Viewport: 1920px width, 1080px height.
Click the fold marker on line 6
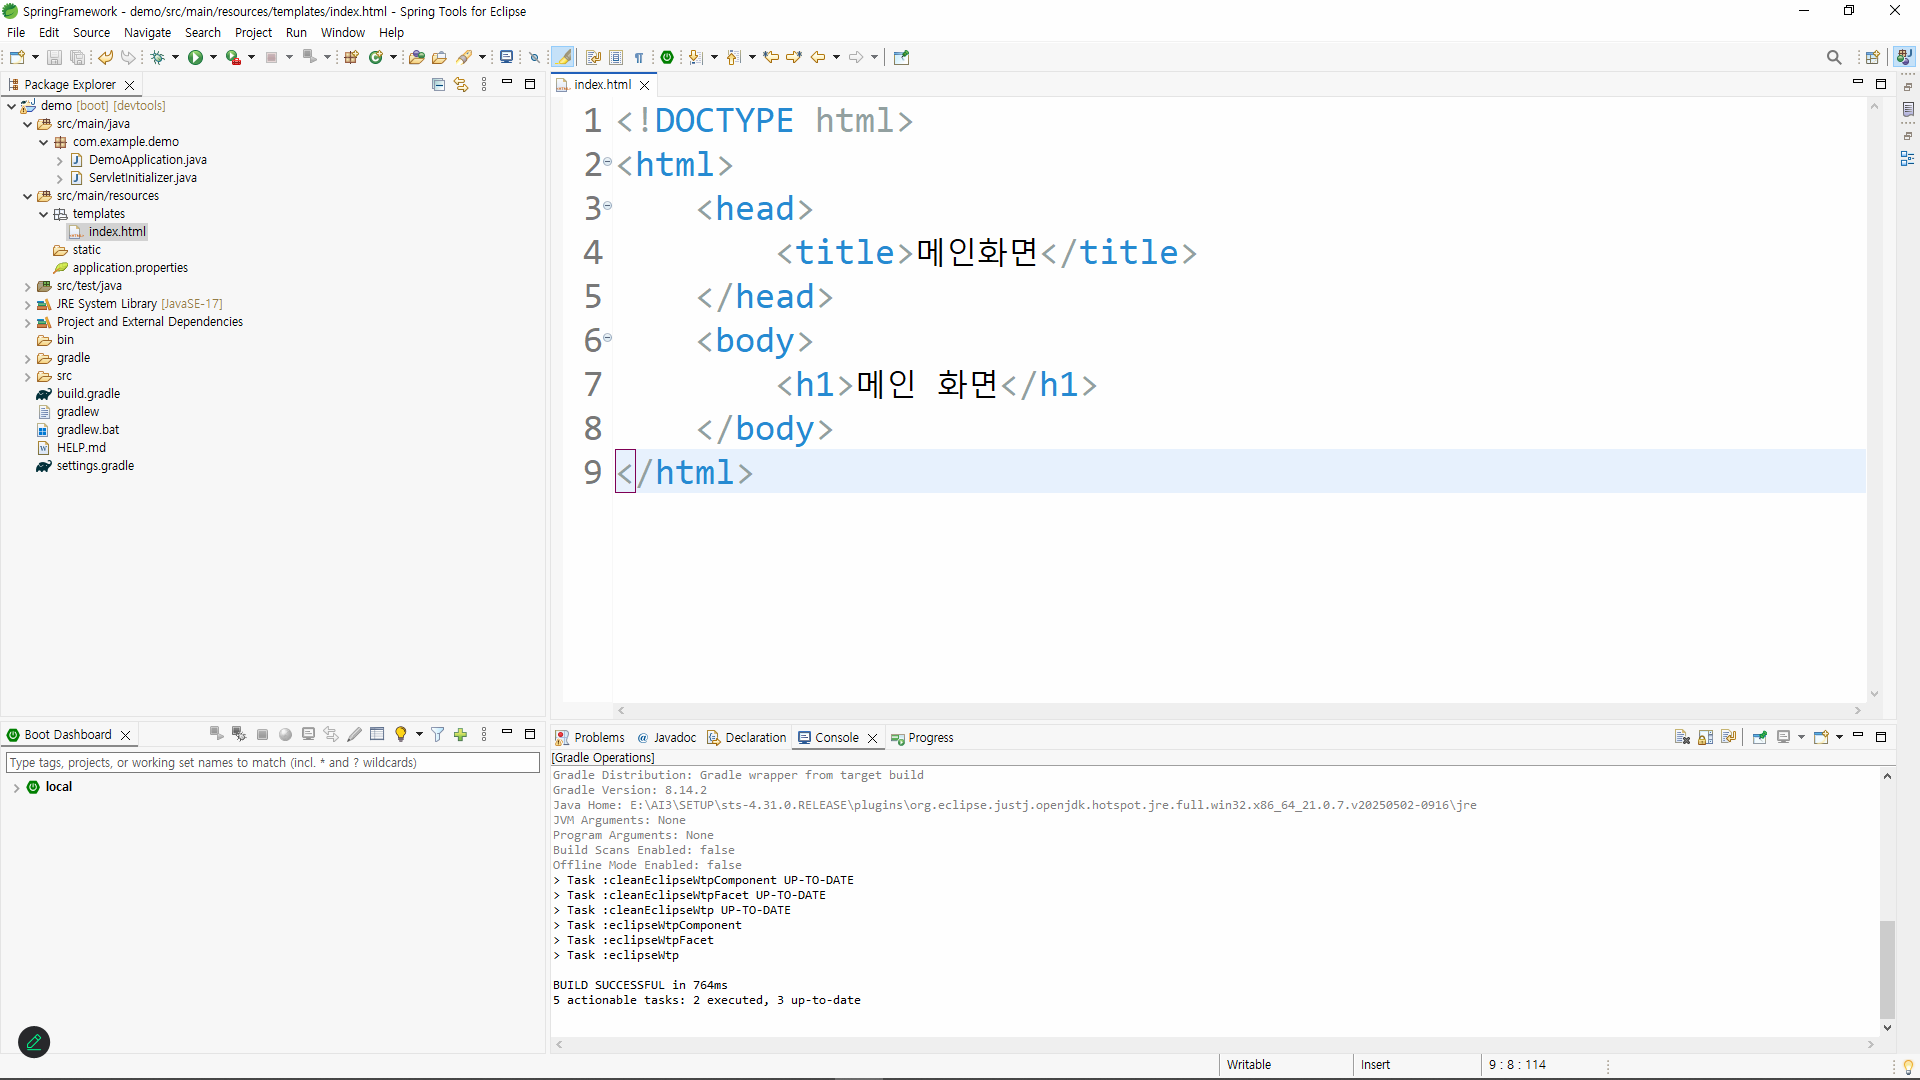point(607,338)
